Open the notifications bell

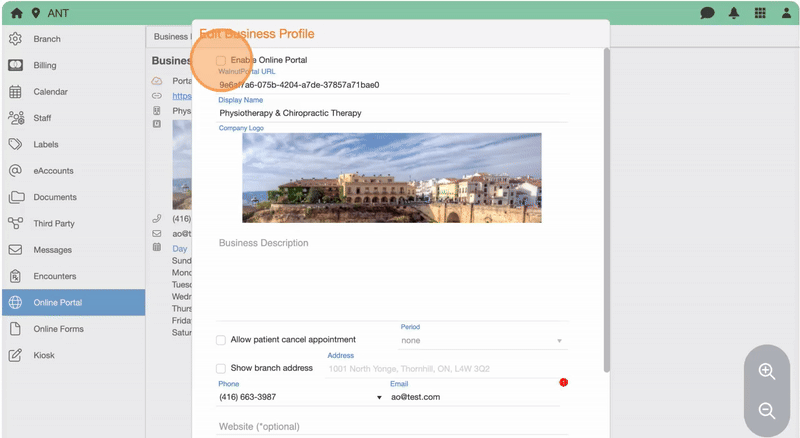click(734, 13)
